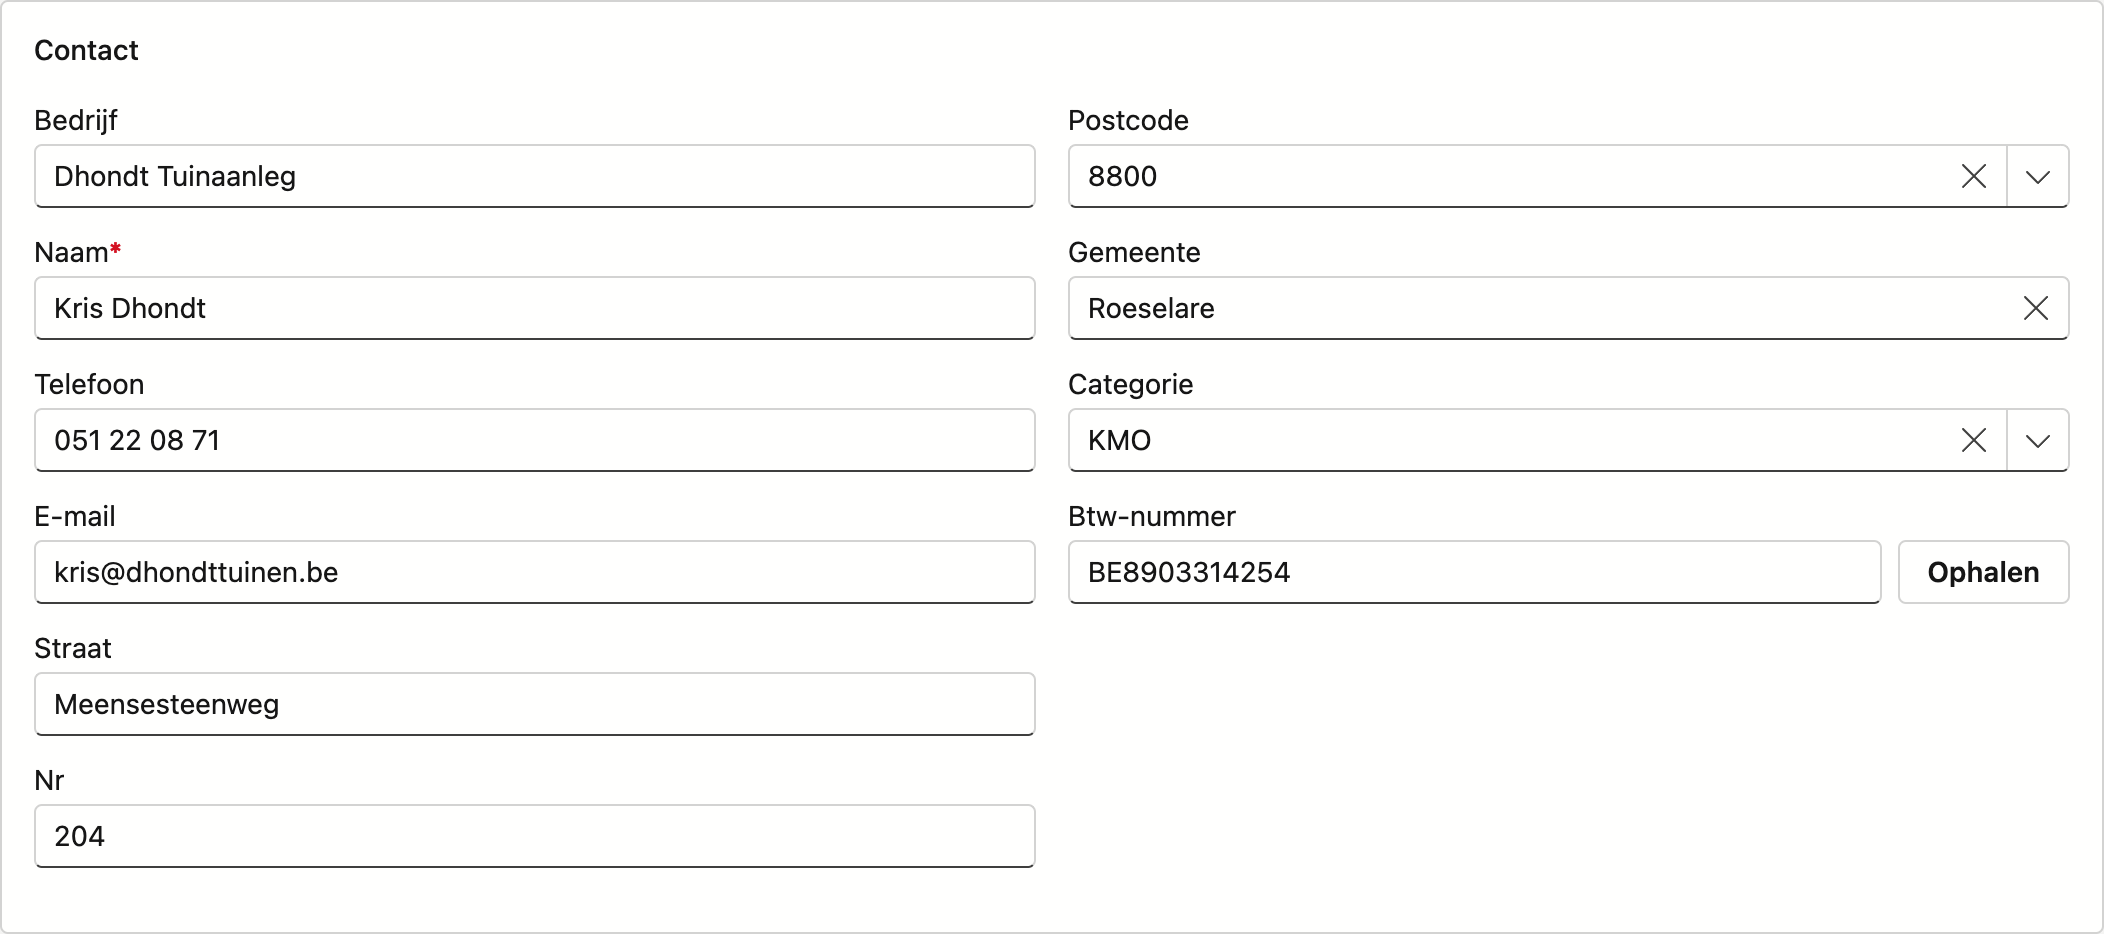Viewport: 2104px width, 934px height.
Task: Click inside the Categorie combo box text
Action: (x=1510, y=440)
